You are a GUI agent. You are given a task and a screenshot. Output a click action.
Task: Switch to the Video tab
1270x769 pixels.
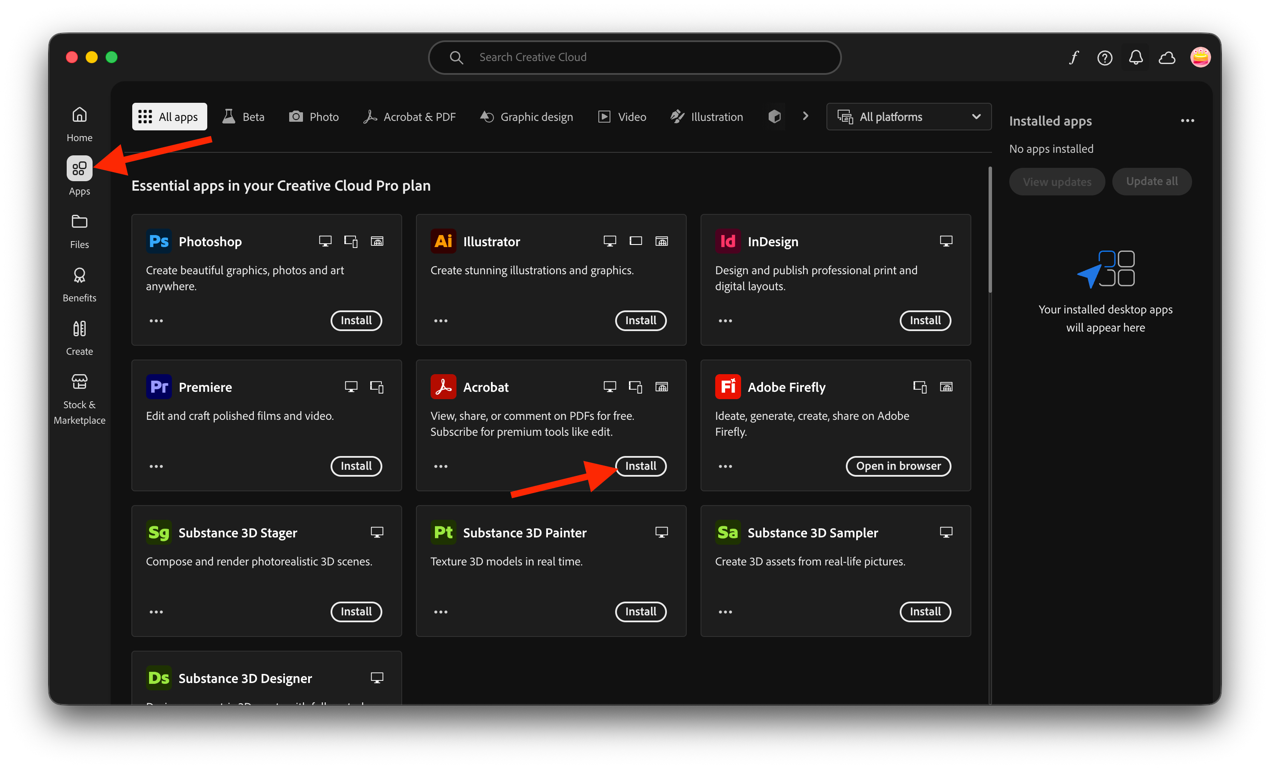622,117
